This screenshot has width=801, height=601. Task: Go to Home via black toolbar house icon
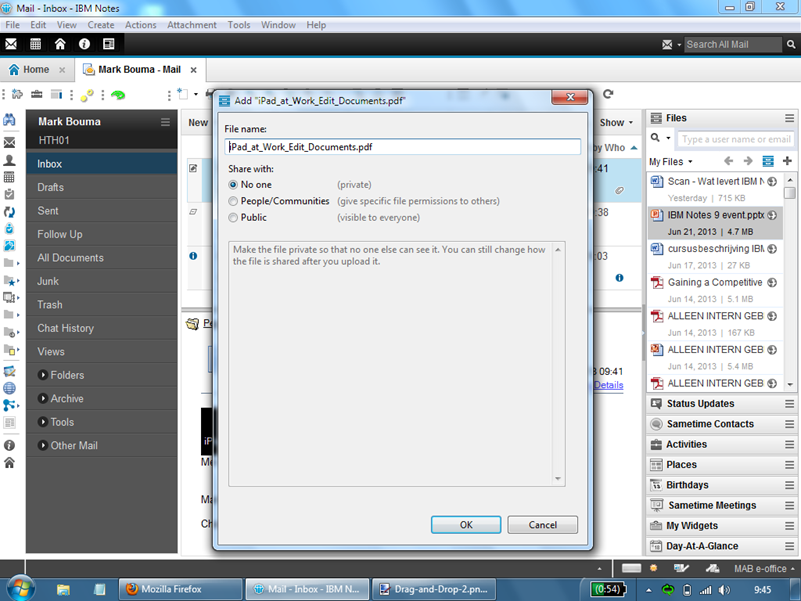point(60,44)
